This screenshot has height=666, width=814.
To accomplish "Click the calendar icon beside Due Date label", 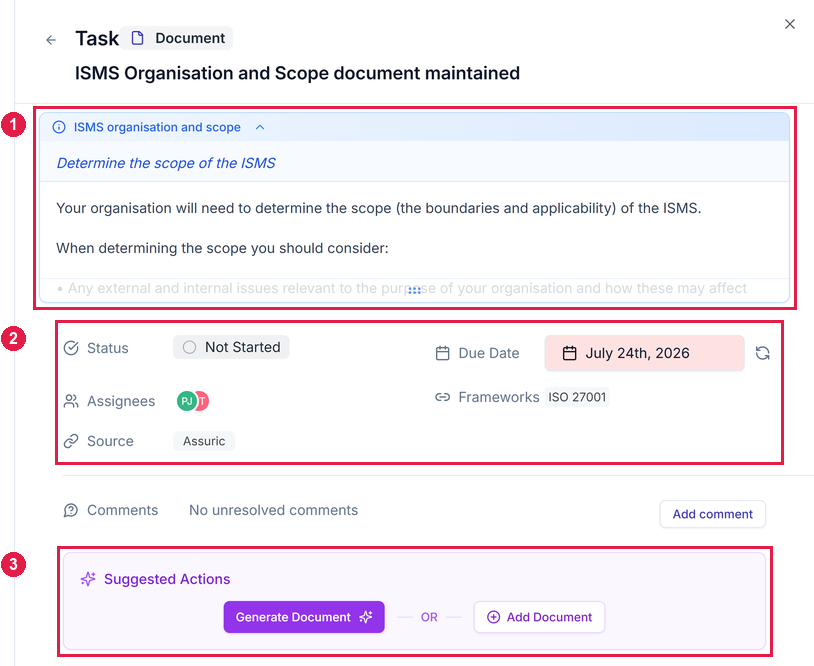I will [442, 354].
